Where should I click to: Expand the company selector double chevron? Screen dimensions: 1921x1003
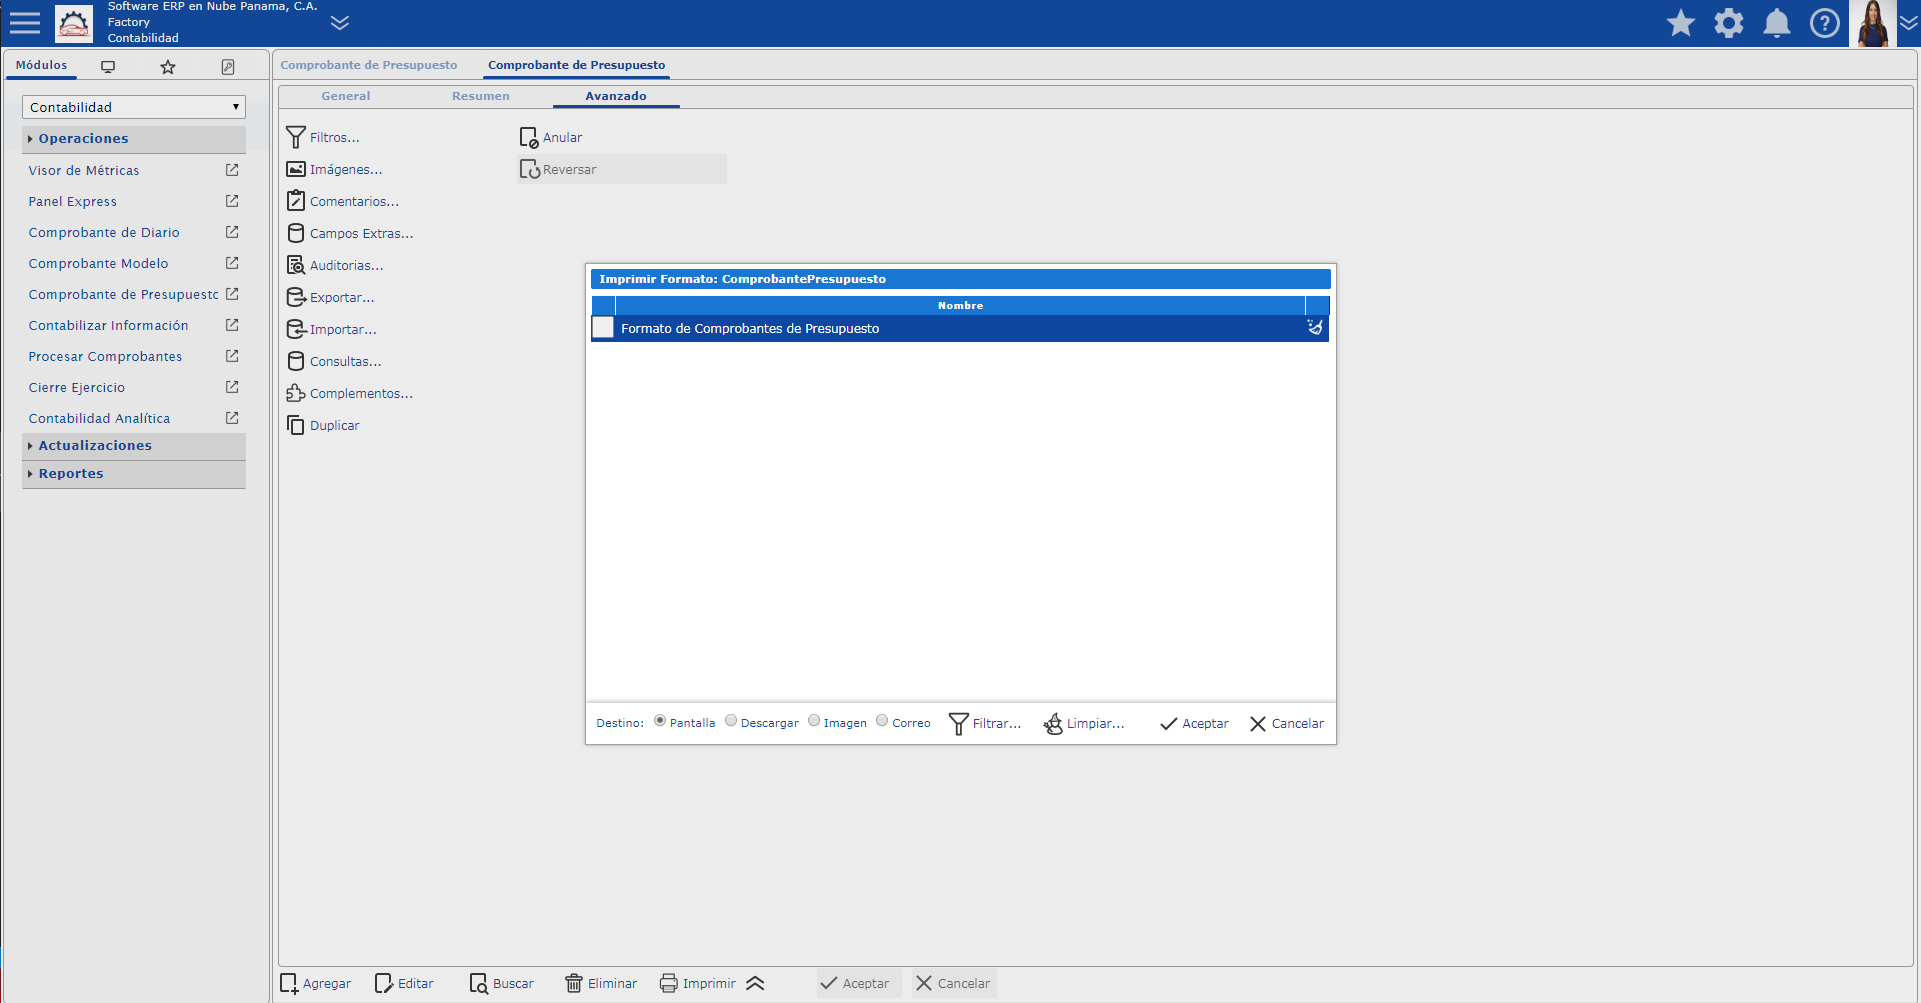click(340, 23)
